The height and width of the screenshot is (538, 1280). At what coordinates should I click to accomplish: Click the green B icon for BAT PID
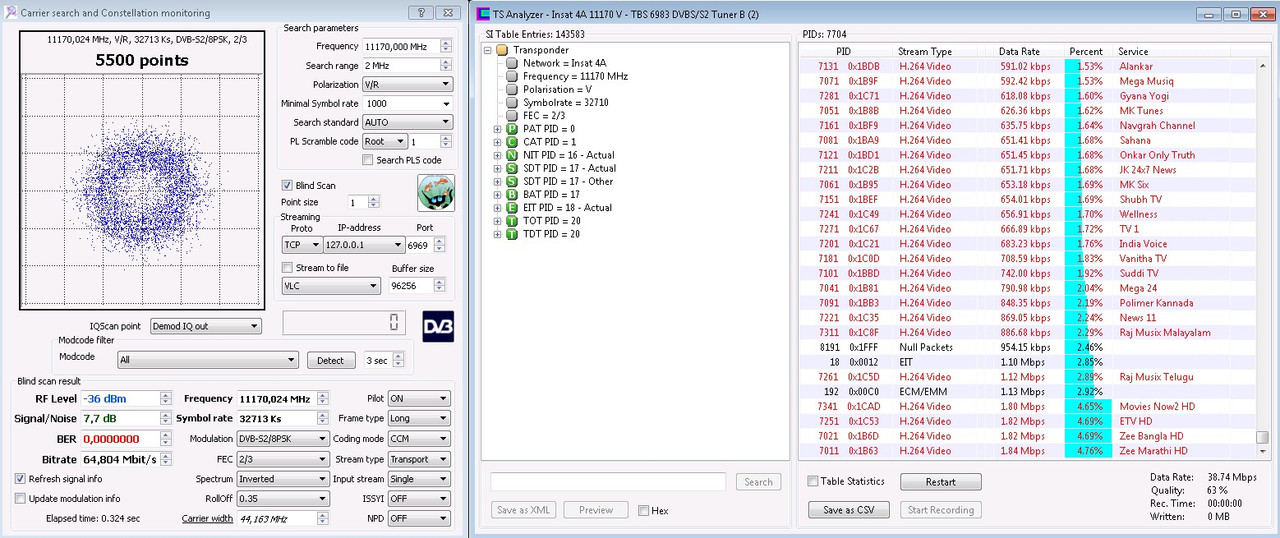512,194
